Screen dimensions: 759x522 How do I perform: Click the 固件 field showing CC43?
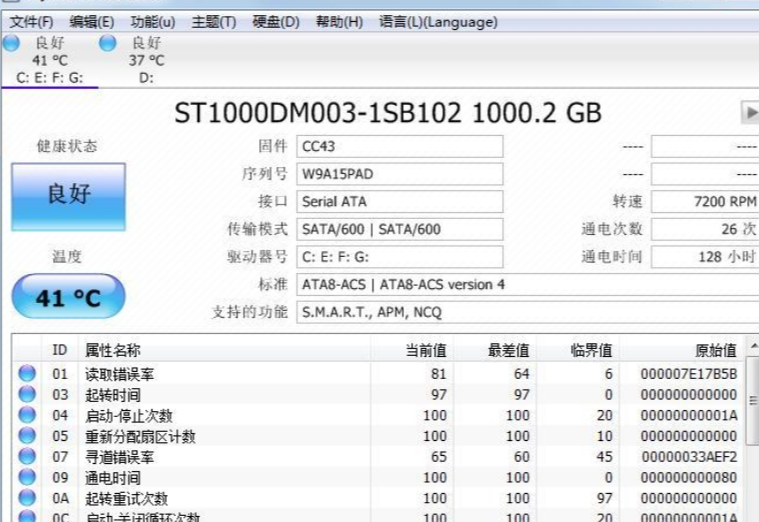click(399, 146)
